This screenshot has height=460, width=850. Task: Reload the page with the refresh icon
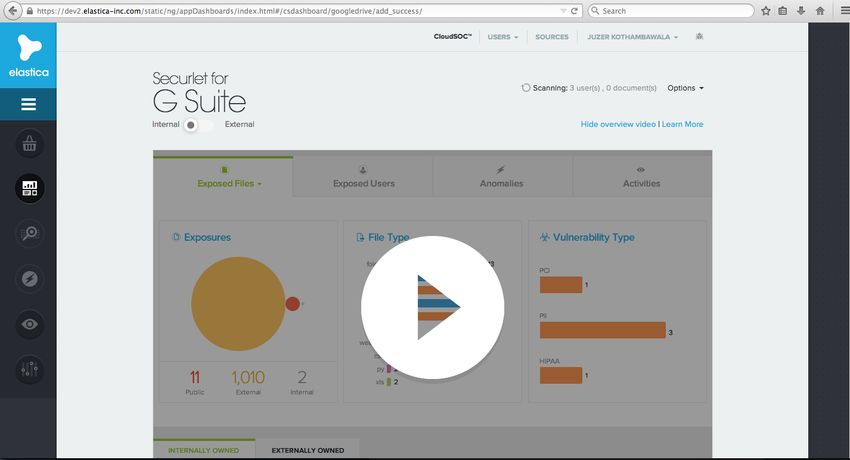point(574,10)
